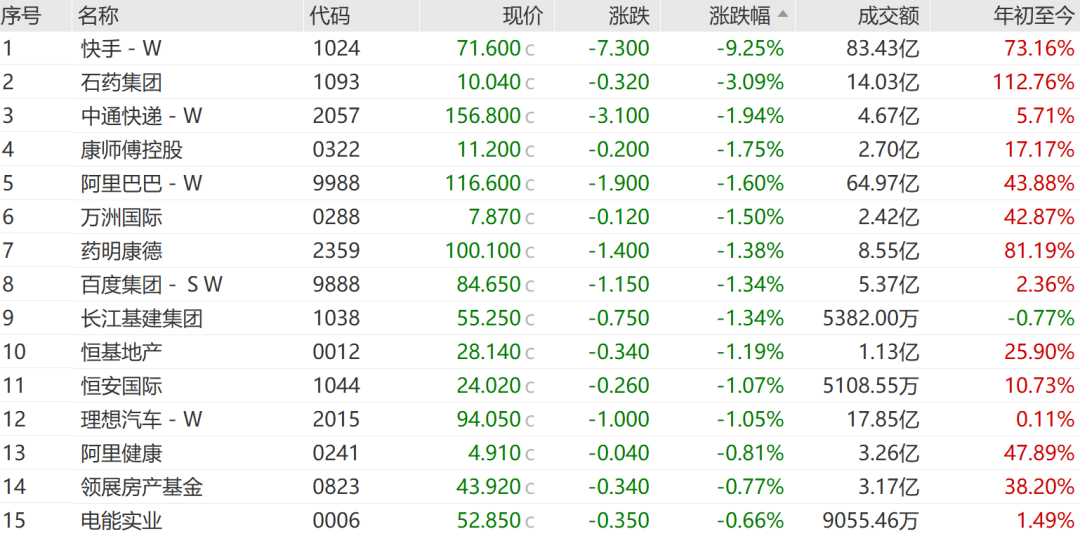1080x534 pixels.
Task: Select the 理想汽车-W row
Action: pos(540,420)
